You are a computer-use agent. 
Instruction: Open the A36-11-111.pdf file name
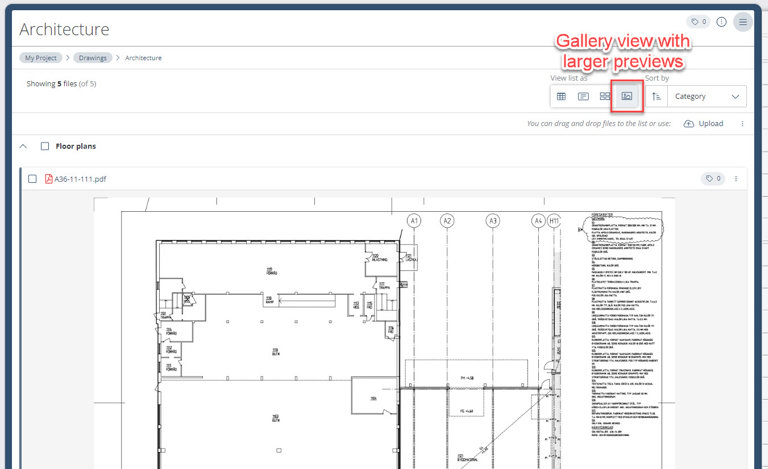pos(80,179)
